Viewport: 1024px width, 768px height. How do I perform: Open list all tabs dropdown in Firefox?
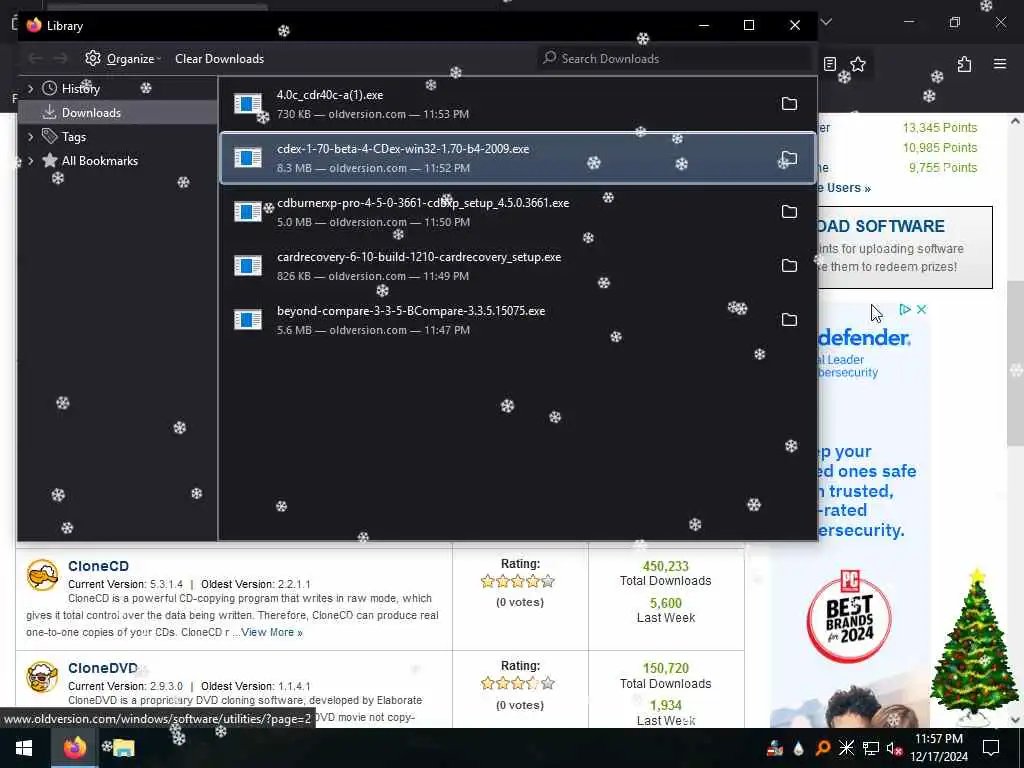tap(826, 22)
